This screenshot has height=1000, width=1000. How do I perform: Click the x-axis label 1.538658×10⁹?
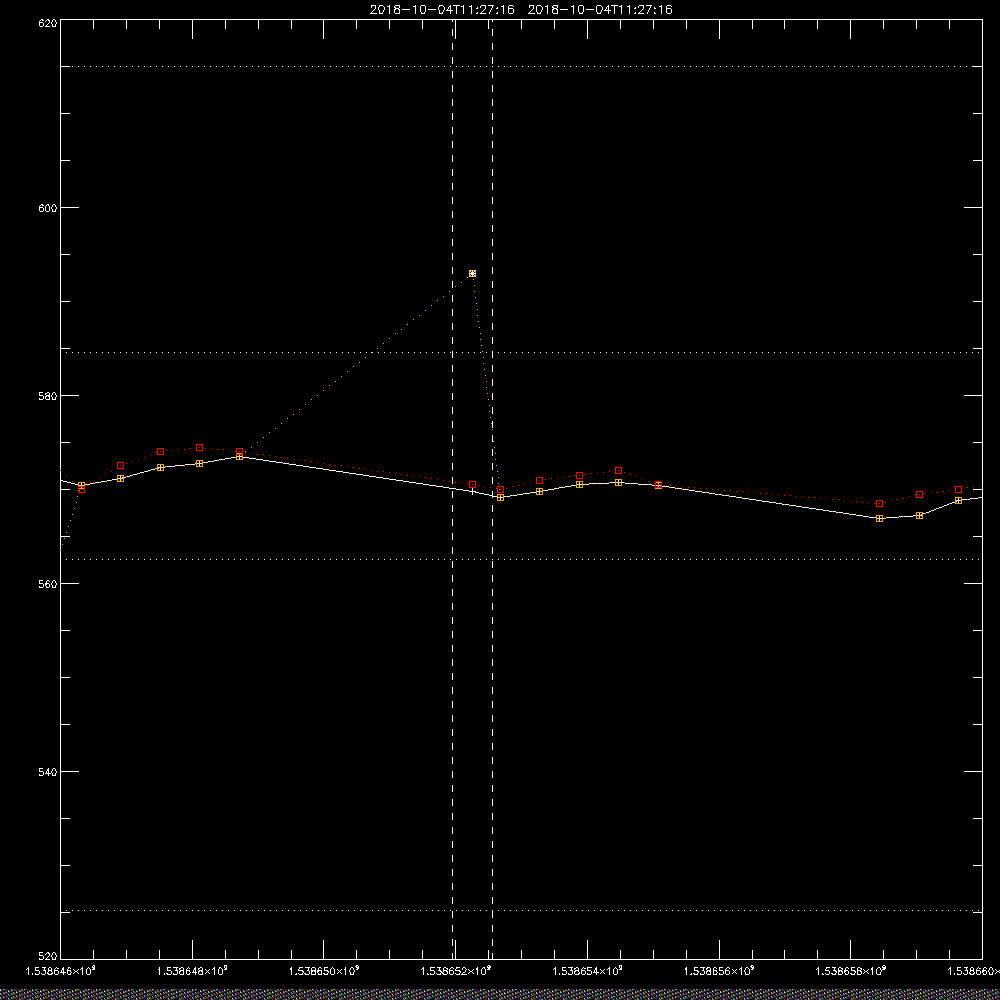pyautogui.click(x=851, y=971)
